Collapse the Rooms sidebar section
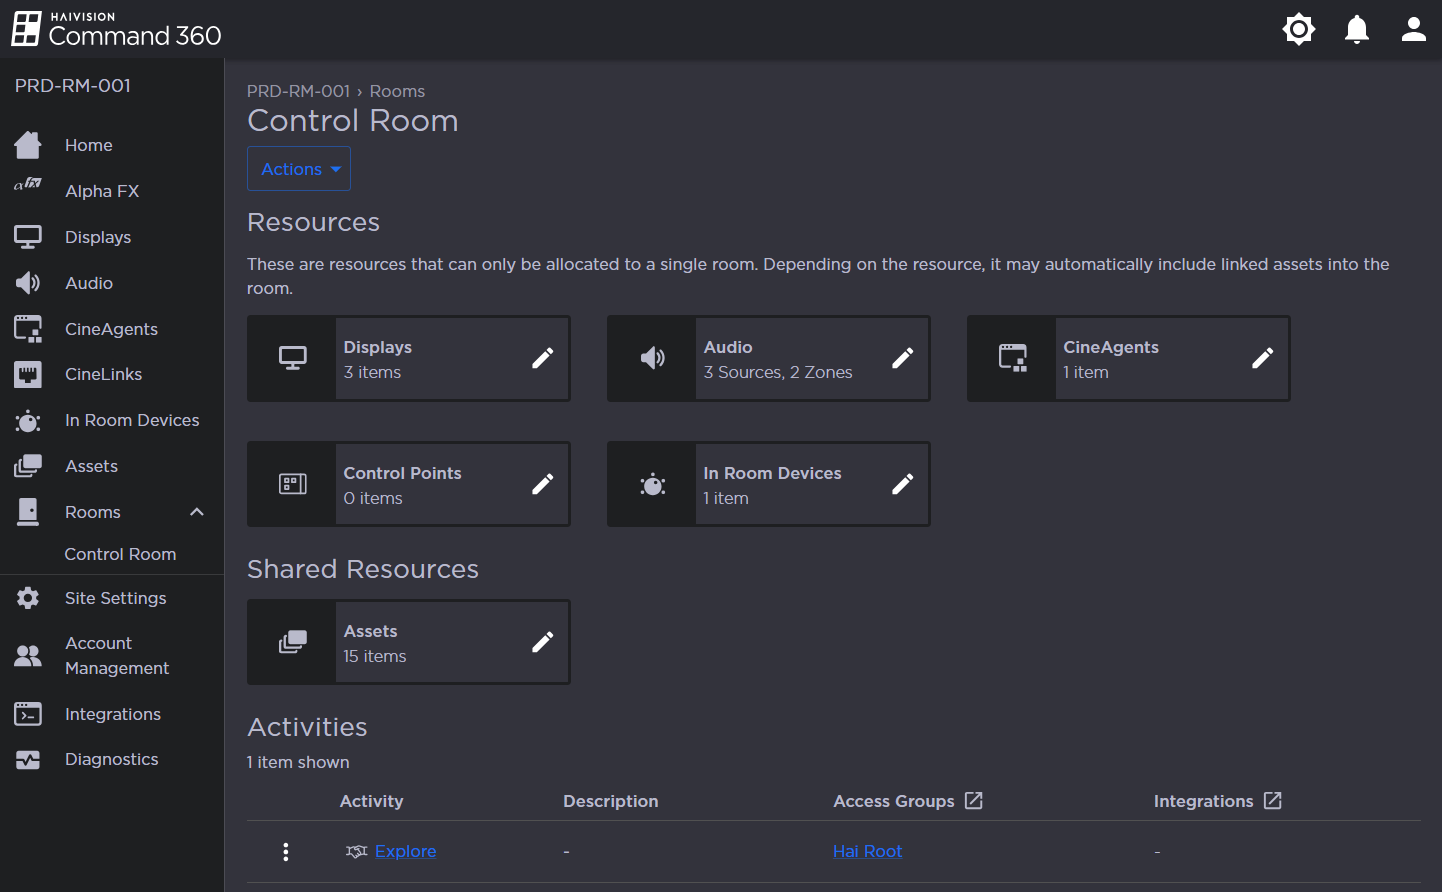The image size is (1442, 892). (x=197, y=512)
